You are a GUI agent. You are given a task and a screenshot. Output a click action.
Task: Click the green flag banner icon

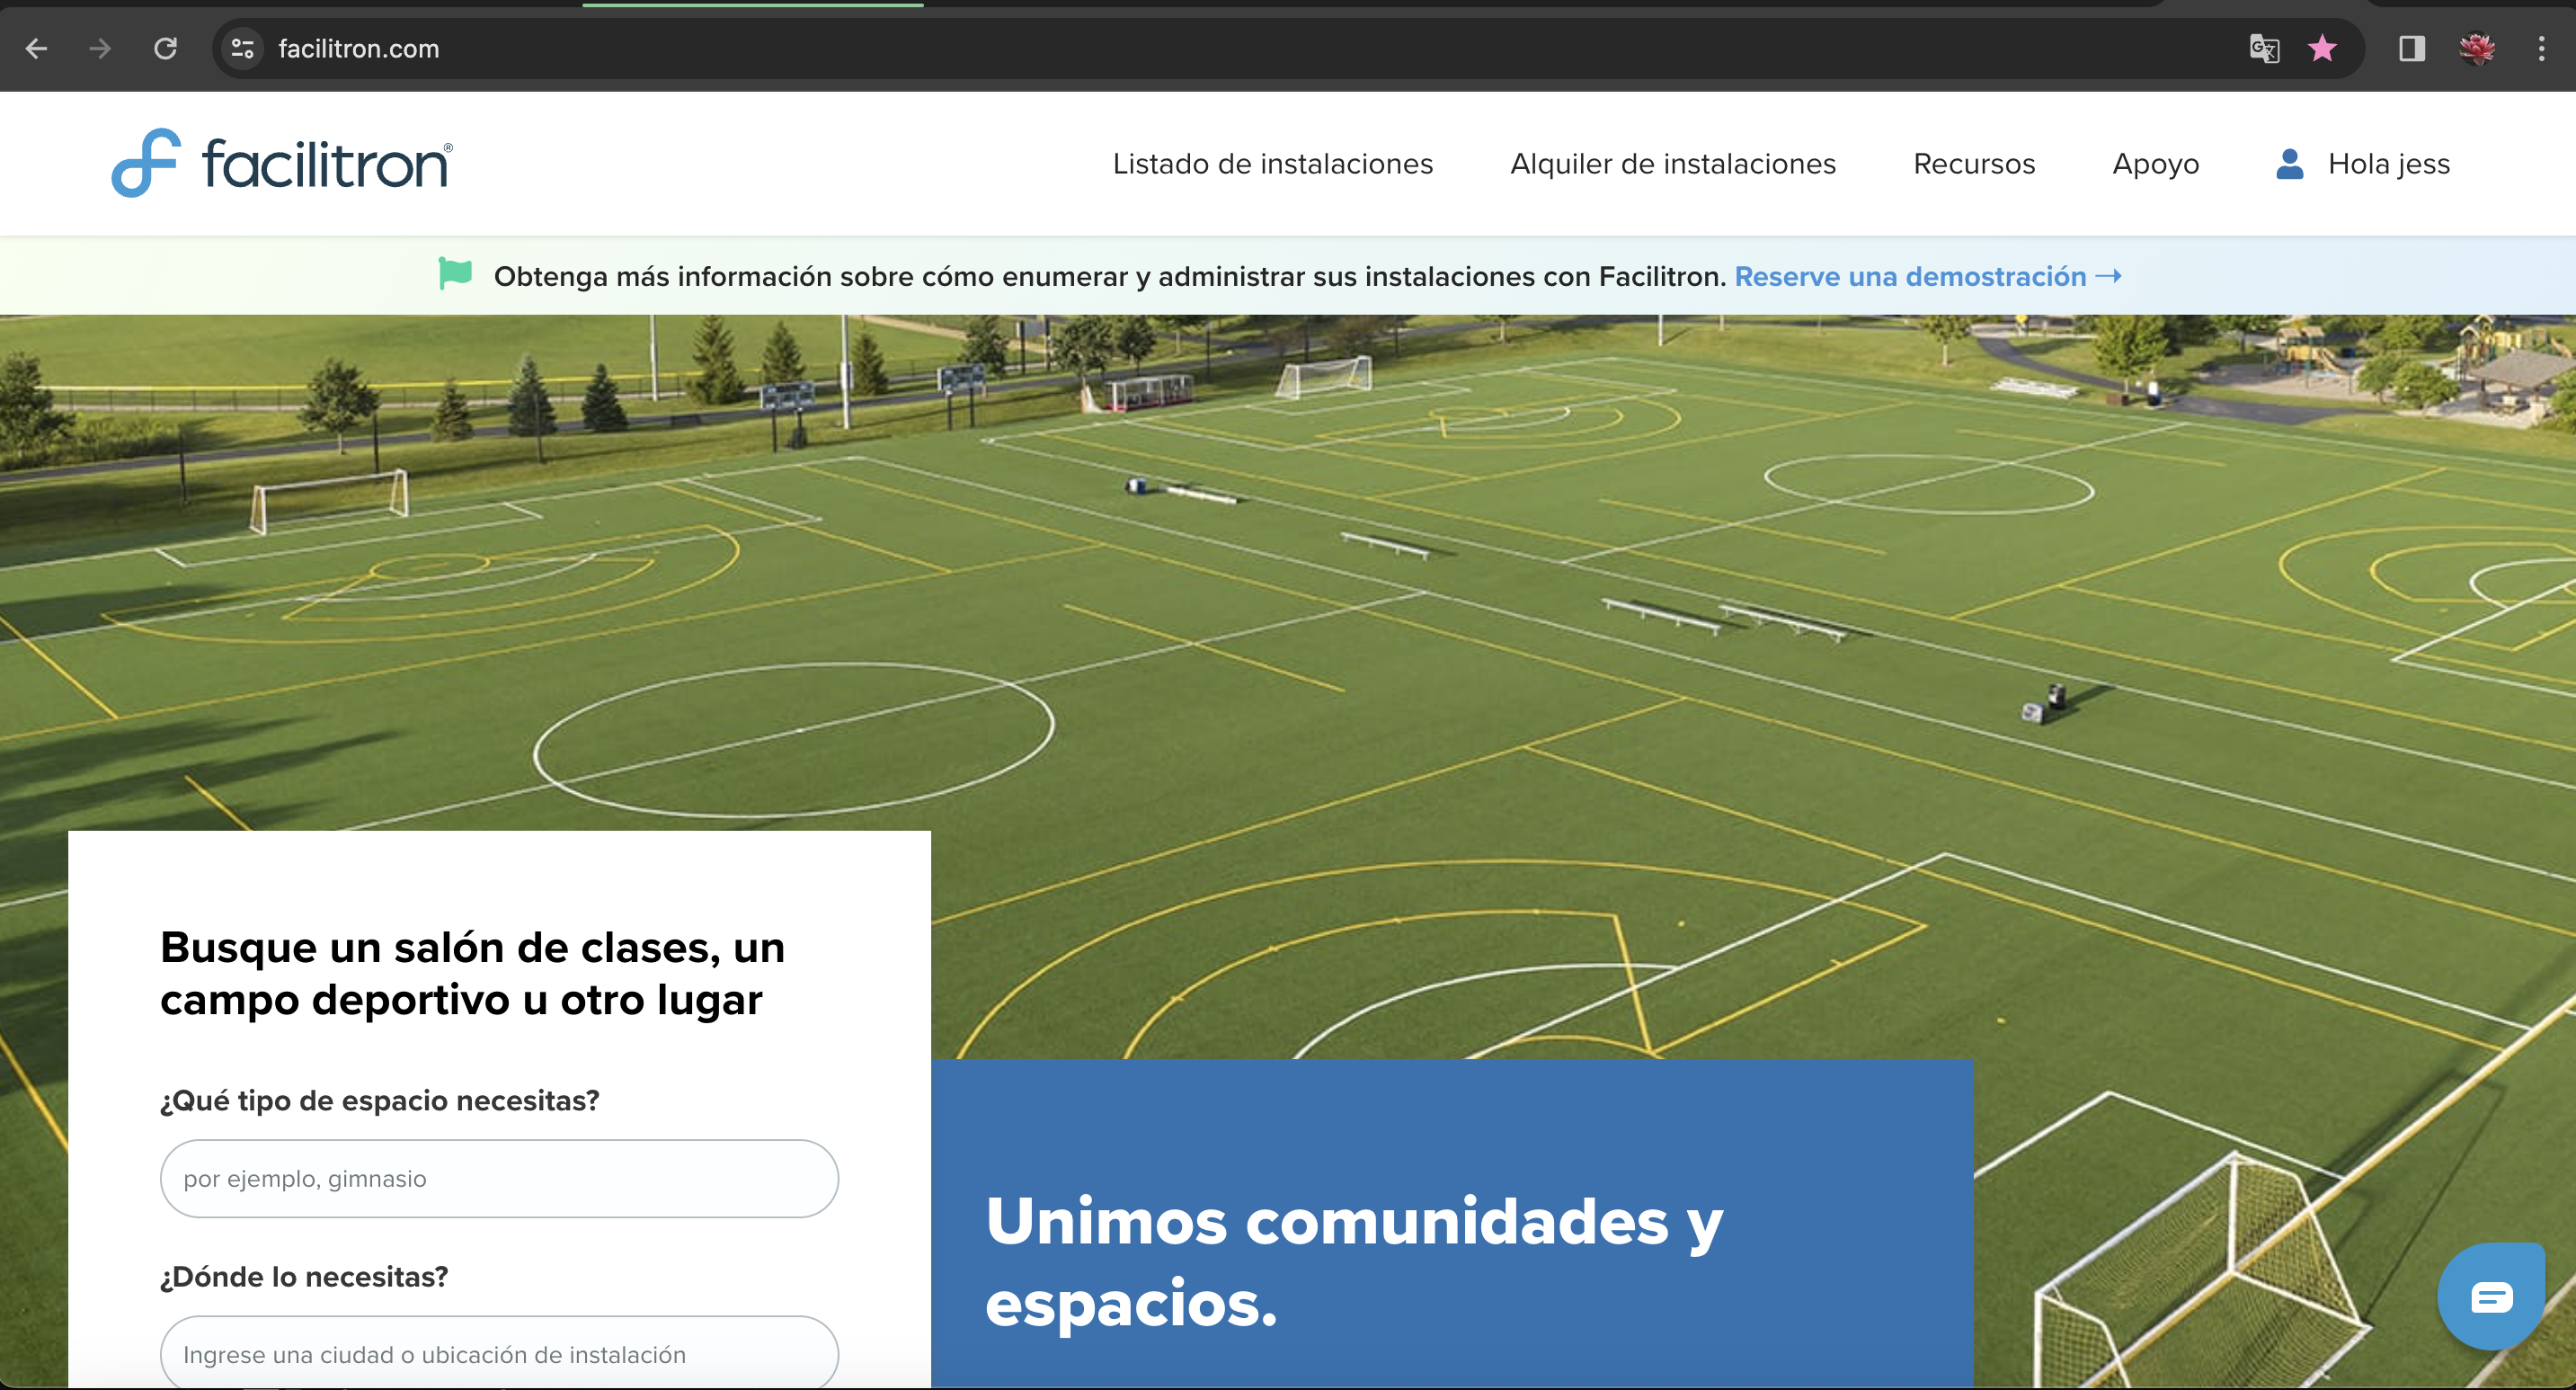455,273
